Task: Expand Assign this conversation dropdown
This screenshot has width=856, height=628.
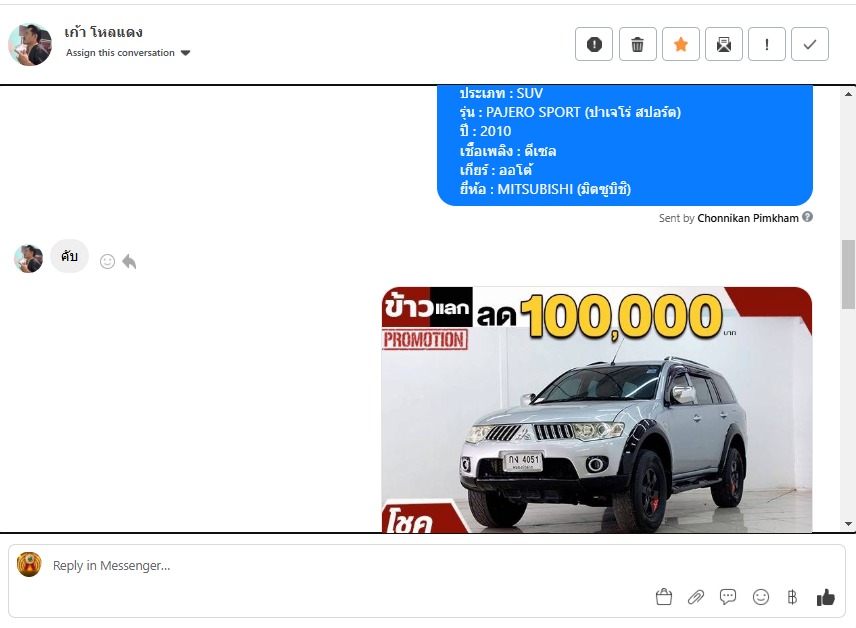Action: [x=128, y=53]
